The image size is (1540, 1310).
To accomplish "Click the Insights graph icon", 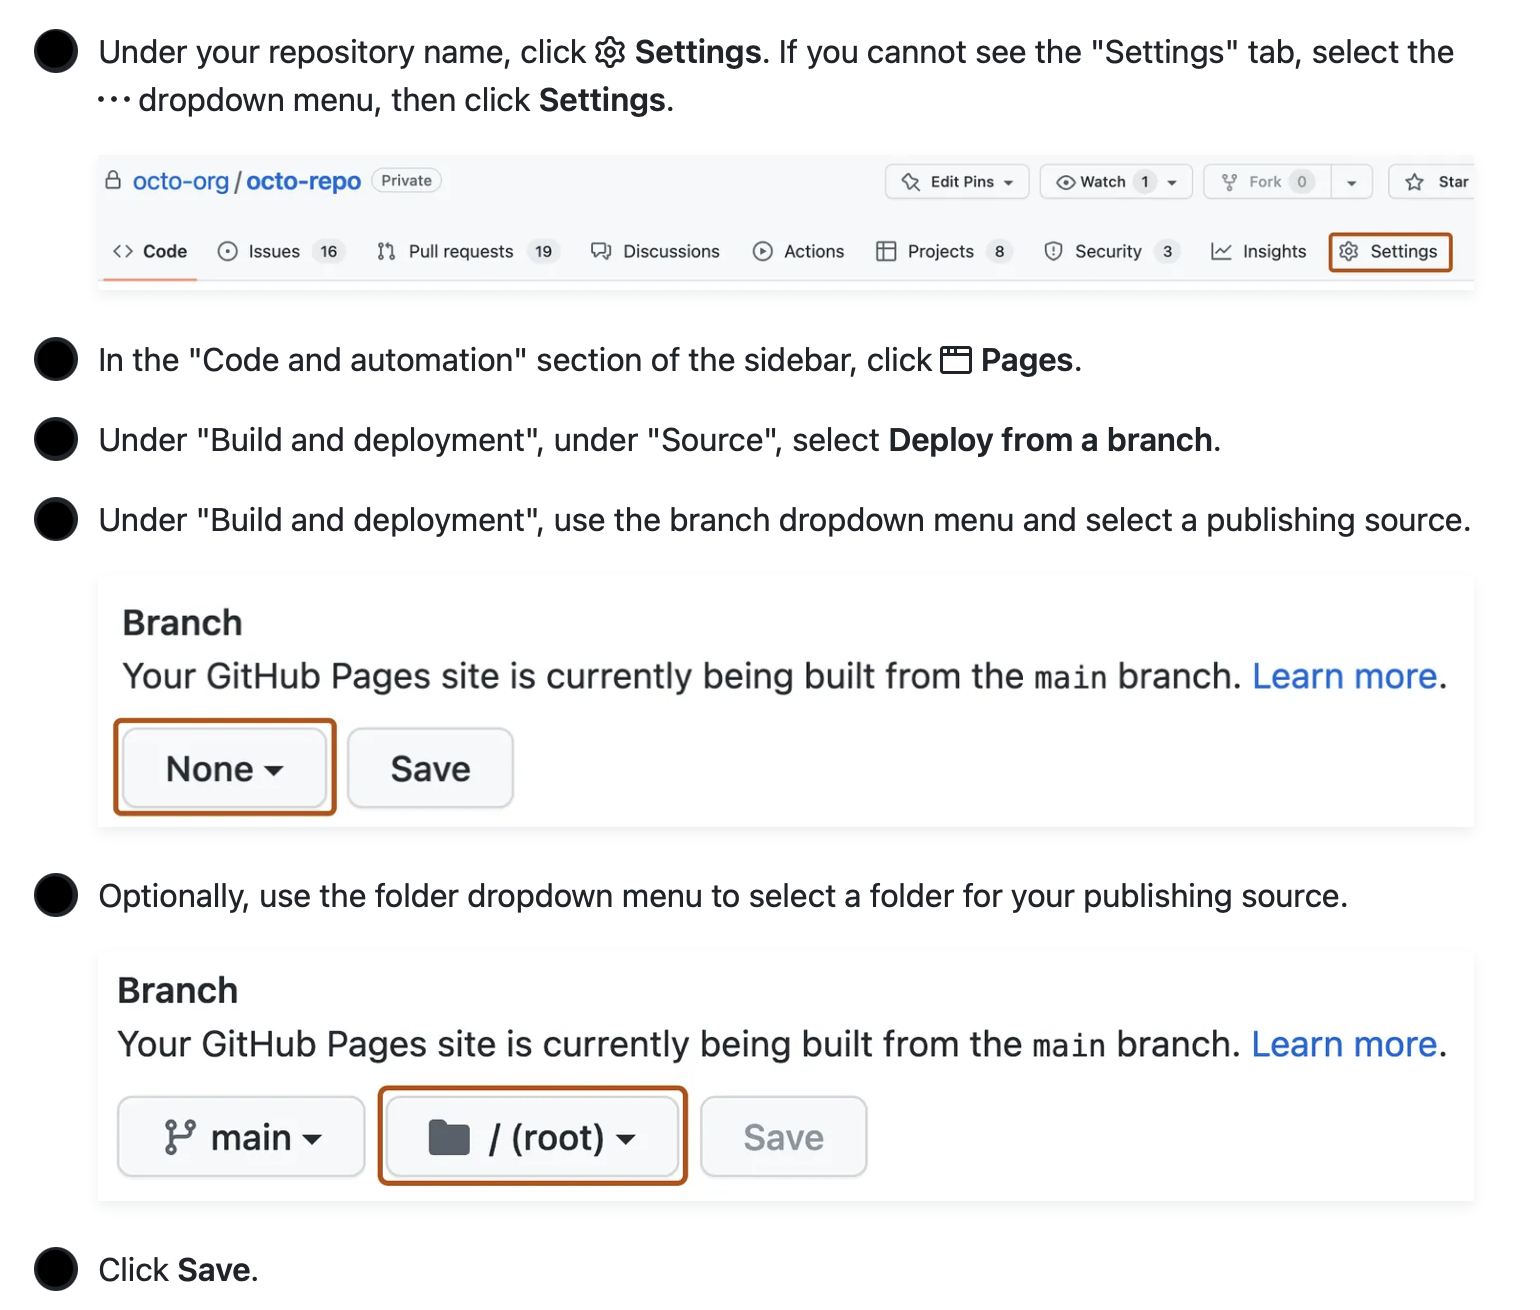I will [x=1221, y=251].
